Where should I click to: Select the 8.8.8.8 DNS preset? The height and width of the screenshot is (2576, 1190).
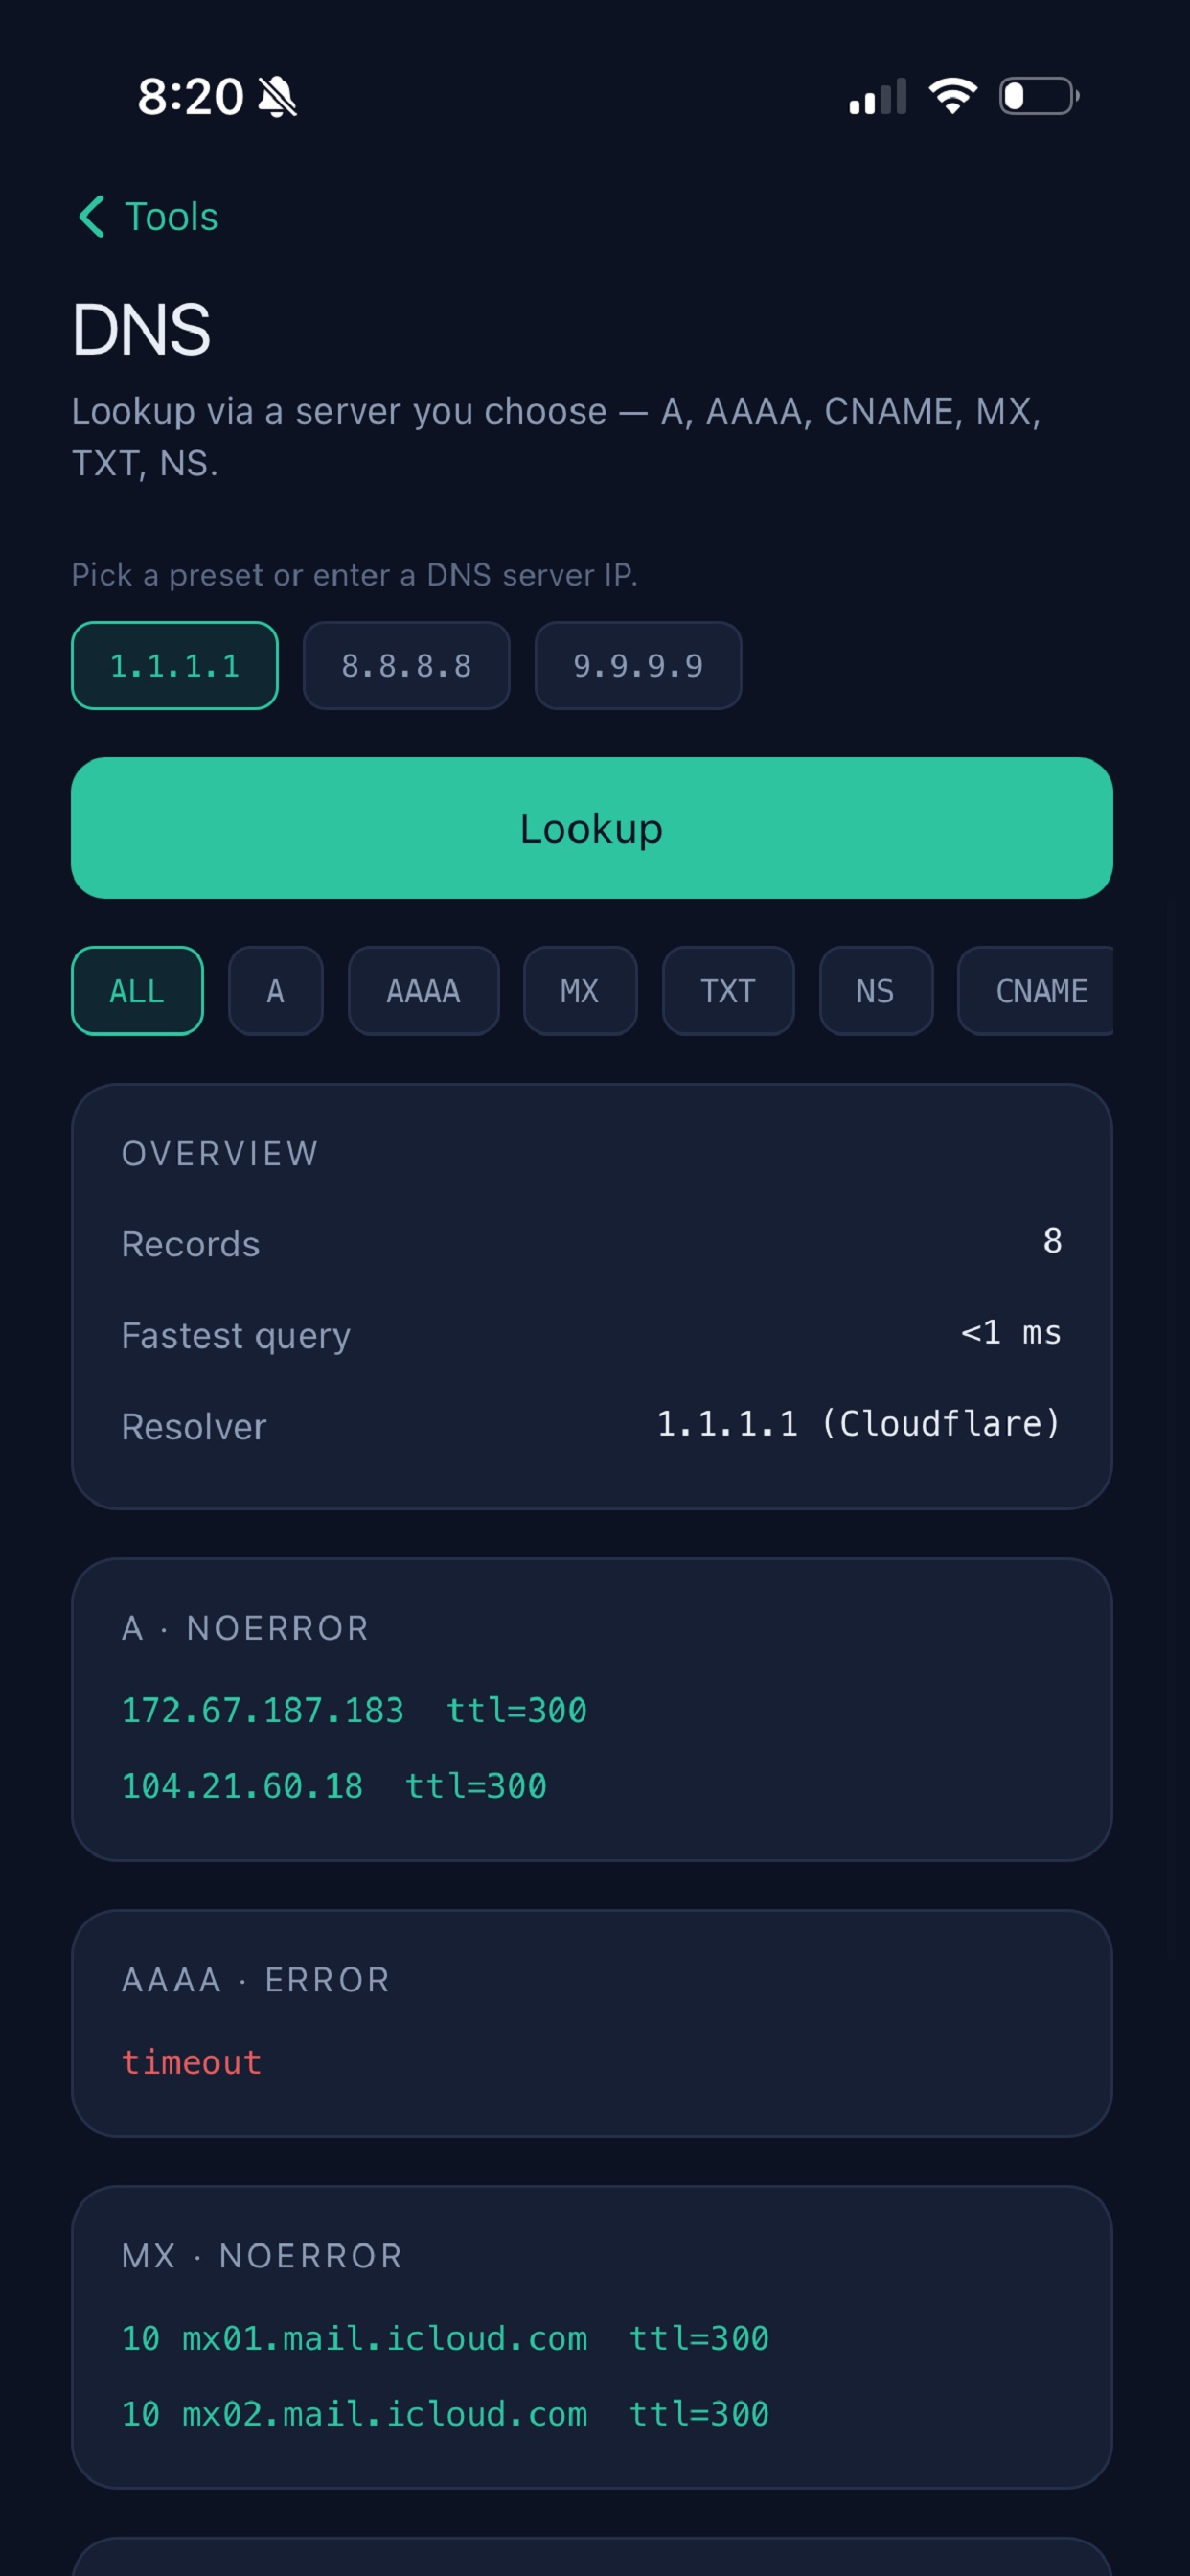[406, 665]
